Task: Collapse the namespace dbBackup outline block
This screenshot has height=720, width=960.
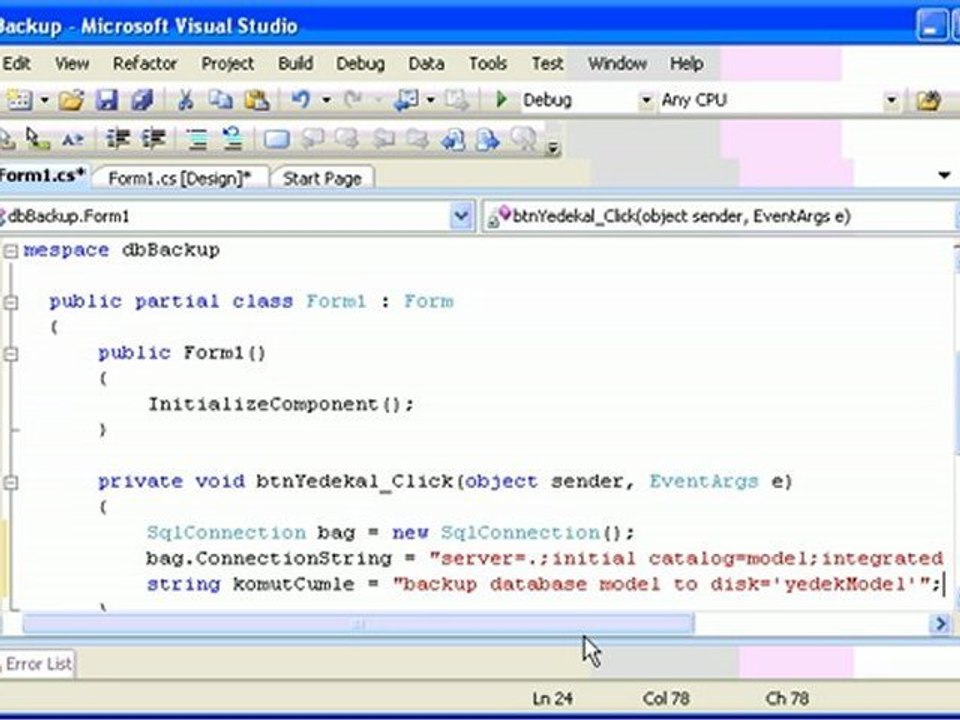Action: (x=10, y=251)
